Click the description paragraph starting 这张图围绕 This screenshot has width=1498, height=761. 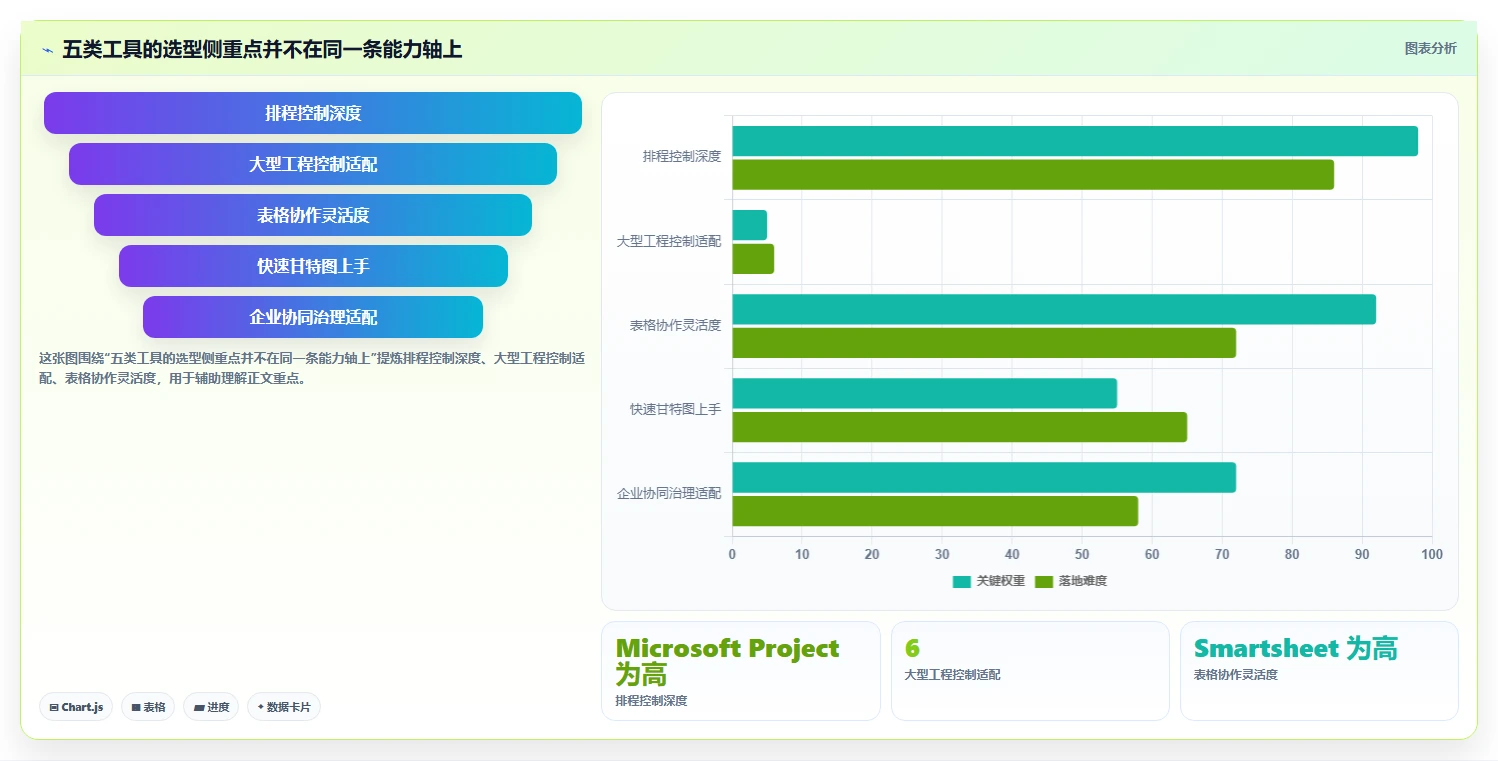tap(312, 368)
